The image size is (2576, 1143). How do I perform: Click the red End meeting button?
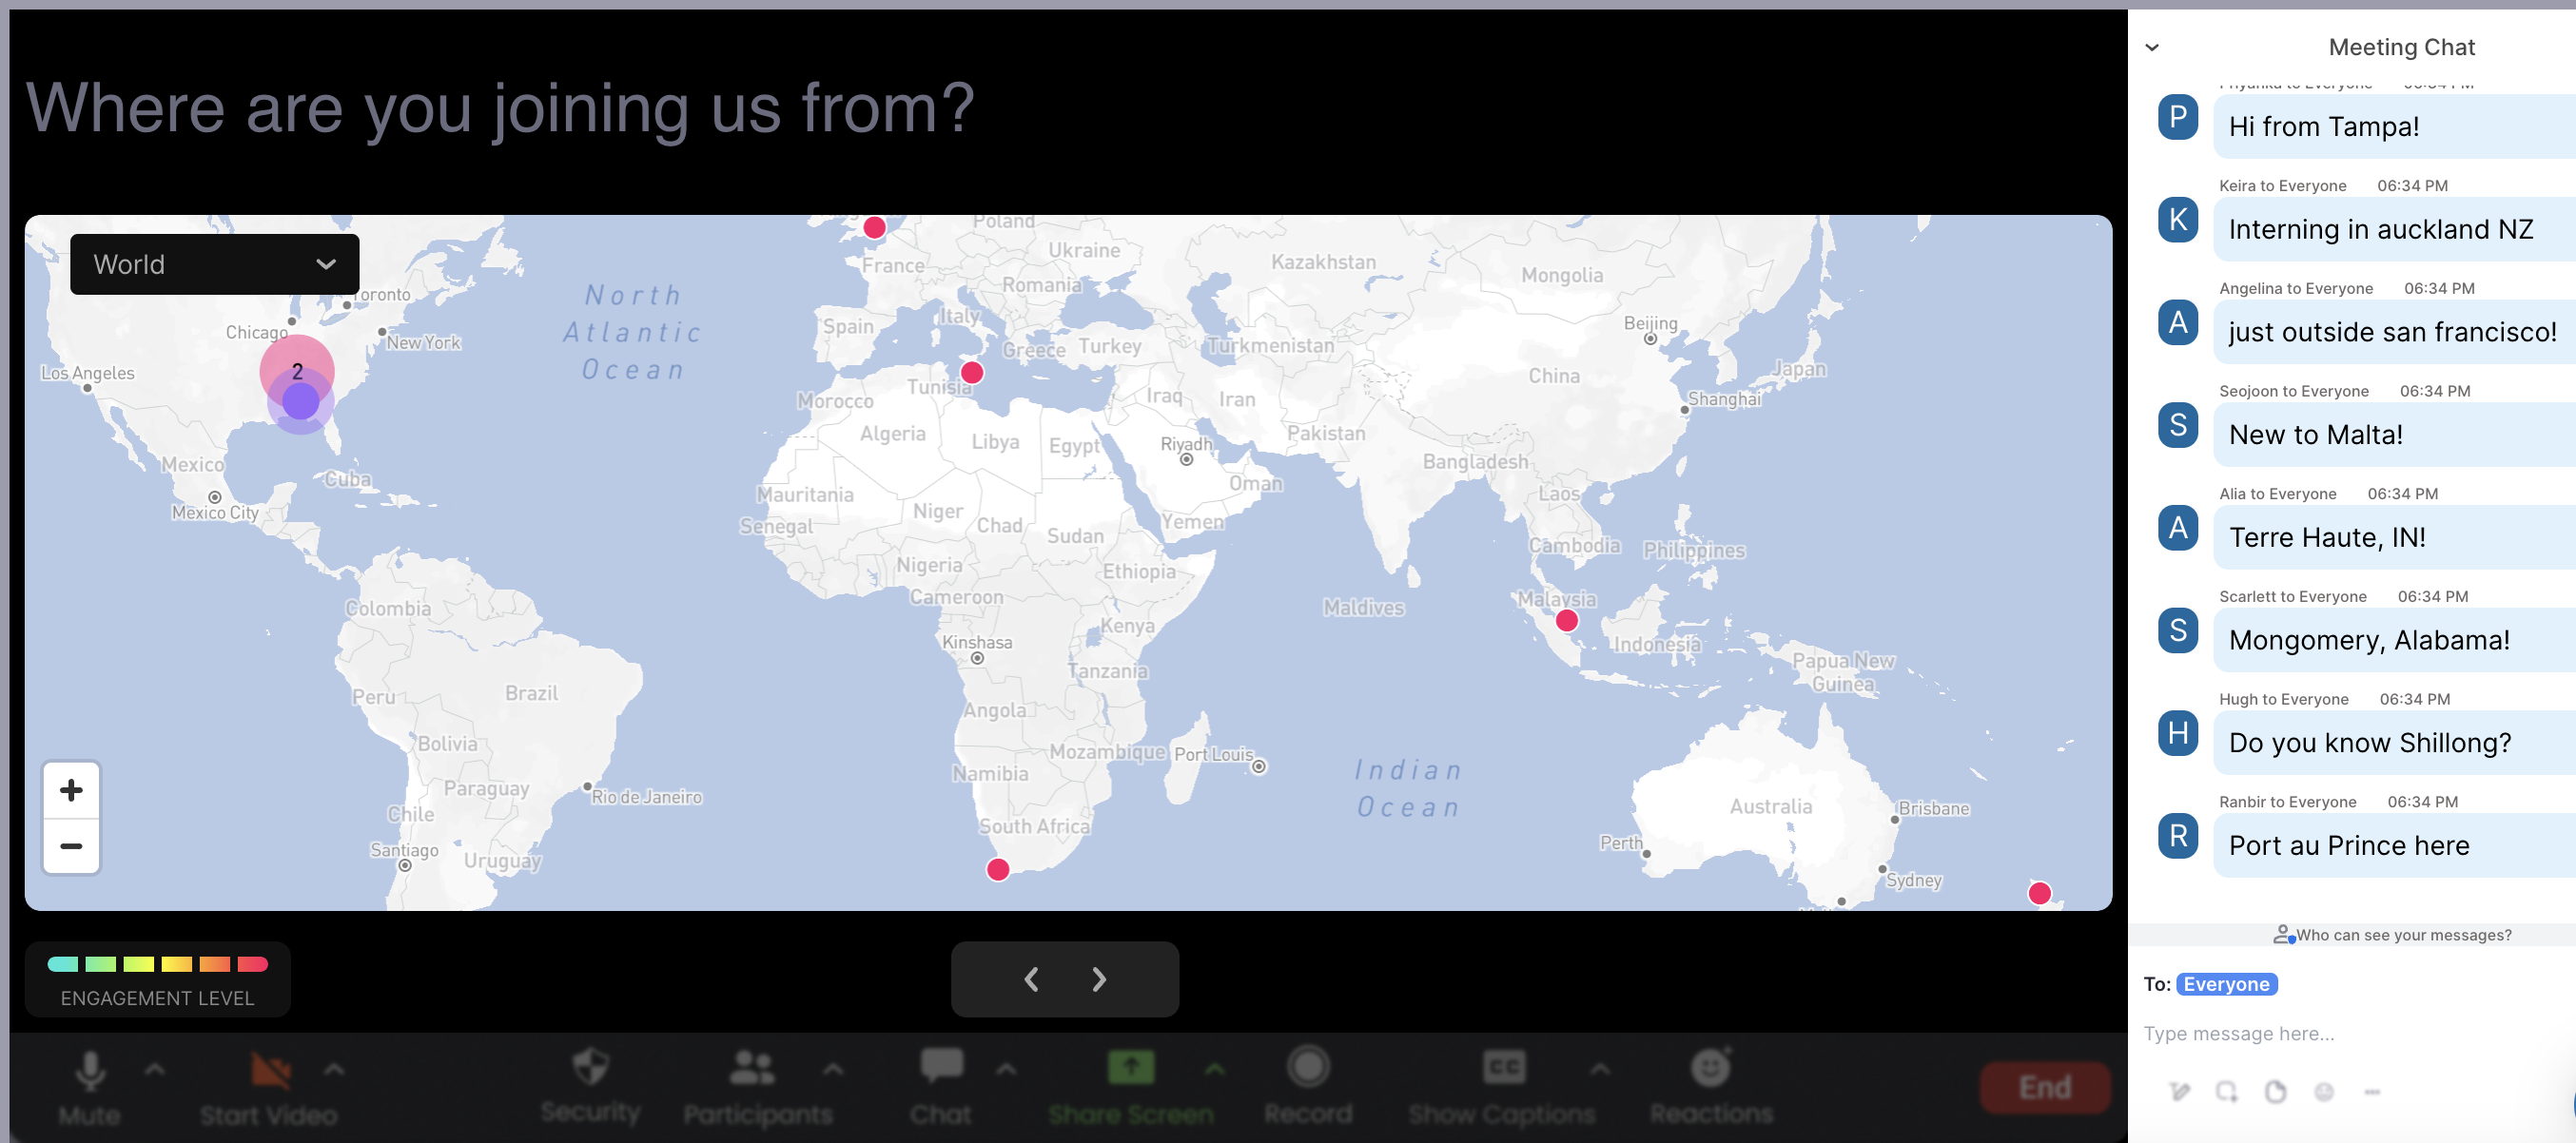[2044, 1087]
